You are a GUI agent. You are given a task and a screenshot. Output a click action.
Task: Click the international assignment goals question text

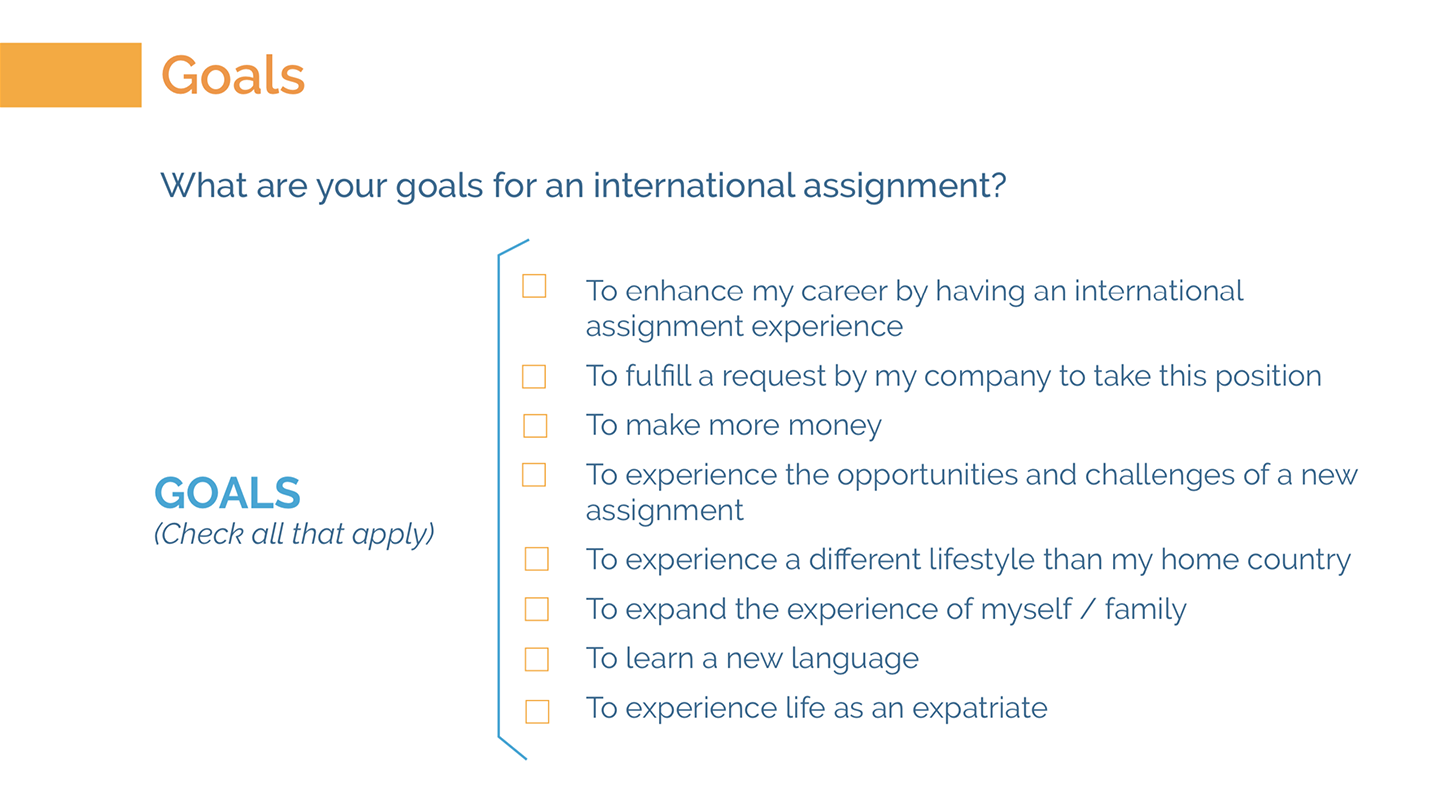tap(583, 186)
